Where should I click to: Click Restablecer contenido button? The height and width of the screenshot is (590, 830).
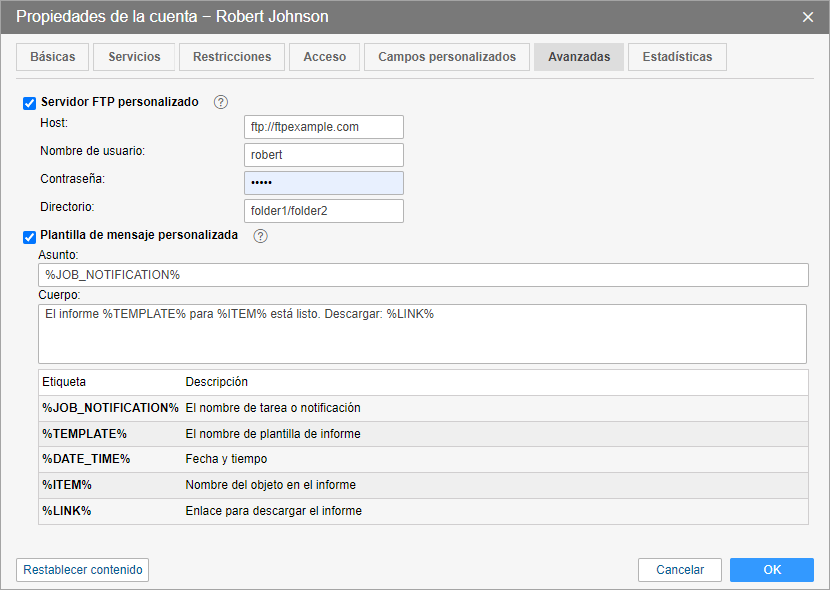pyautogui.click(x=83, y=570)
